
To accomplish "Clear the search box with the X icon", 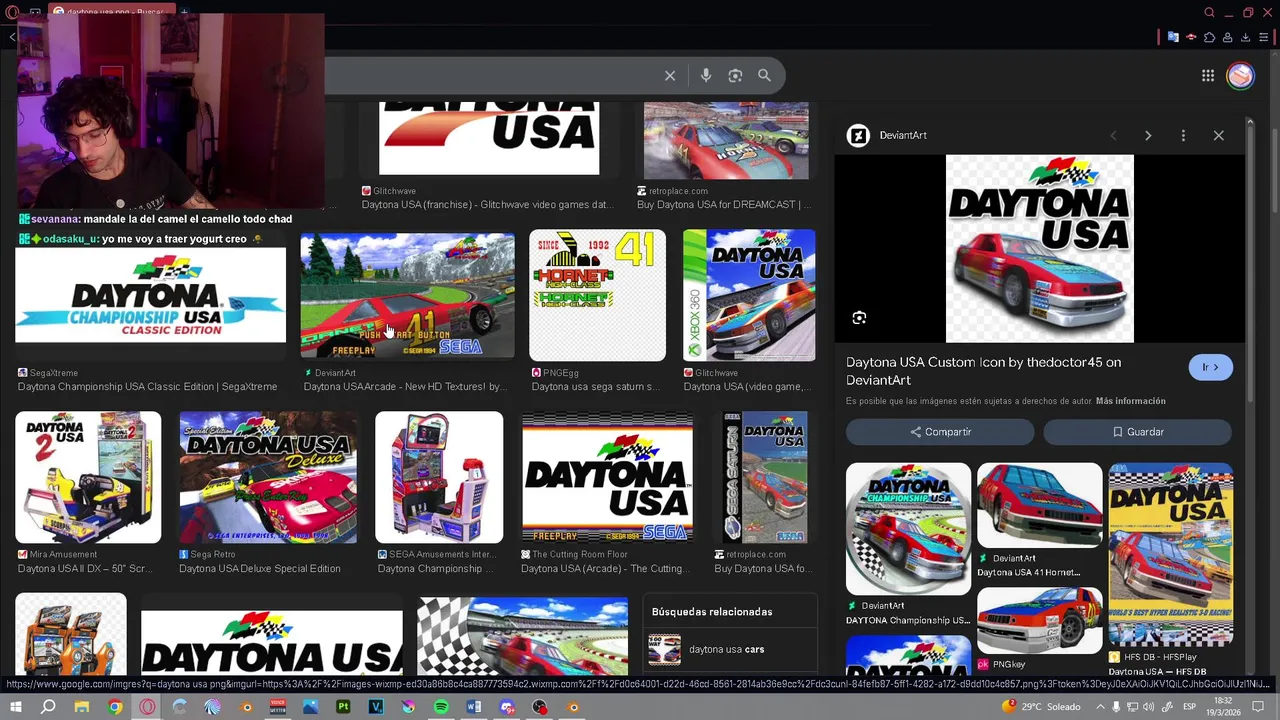I will click(x=670, y=76).
